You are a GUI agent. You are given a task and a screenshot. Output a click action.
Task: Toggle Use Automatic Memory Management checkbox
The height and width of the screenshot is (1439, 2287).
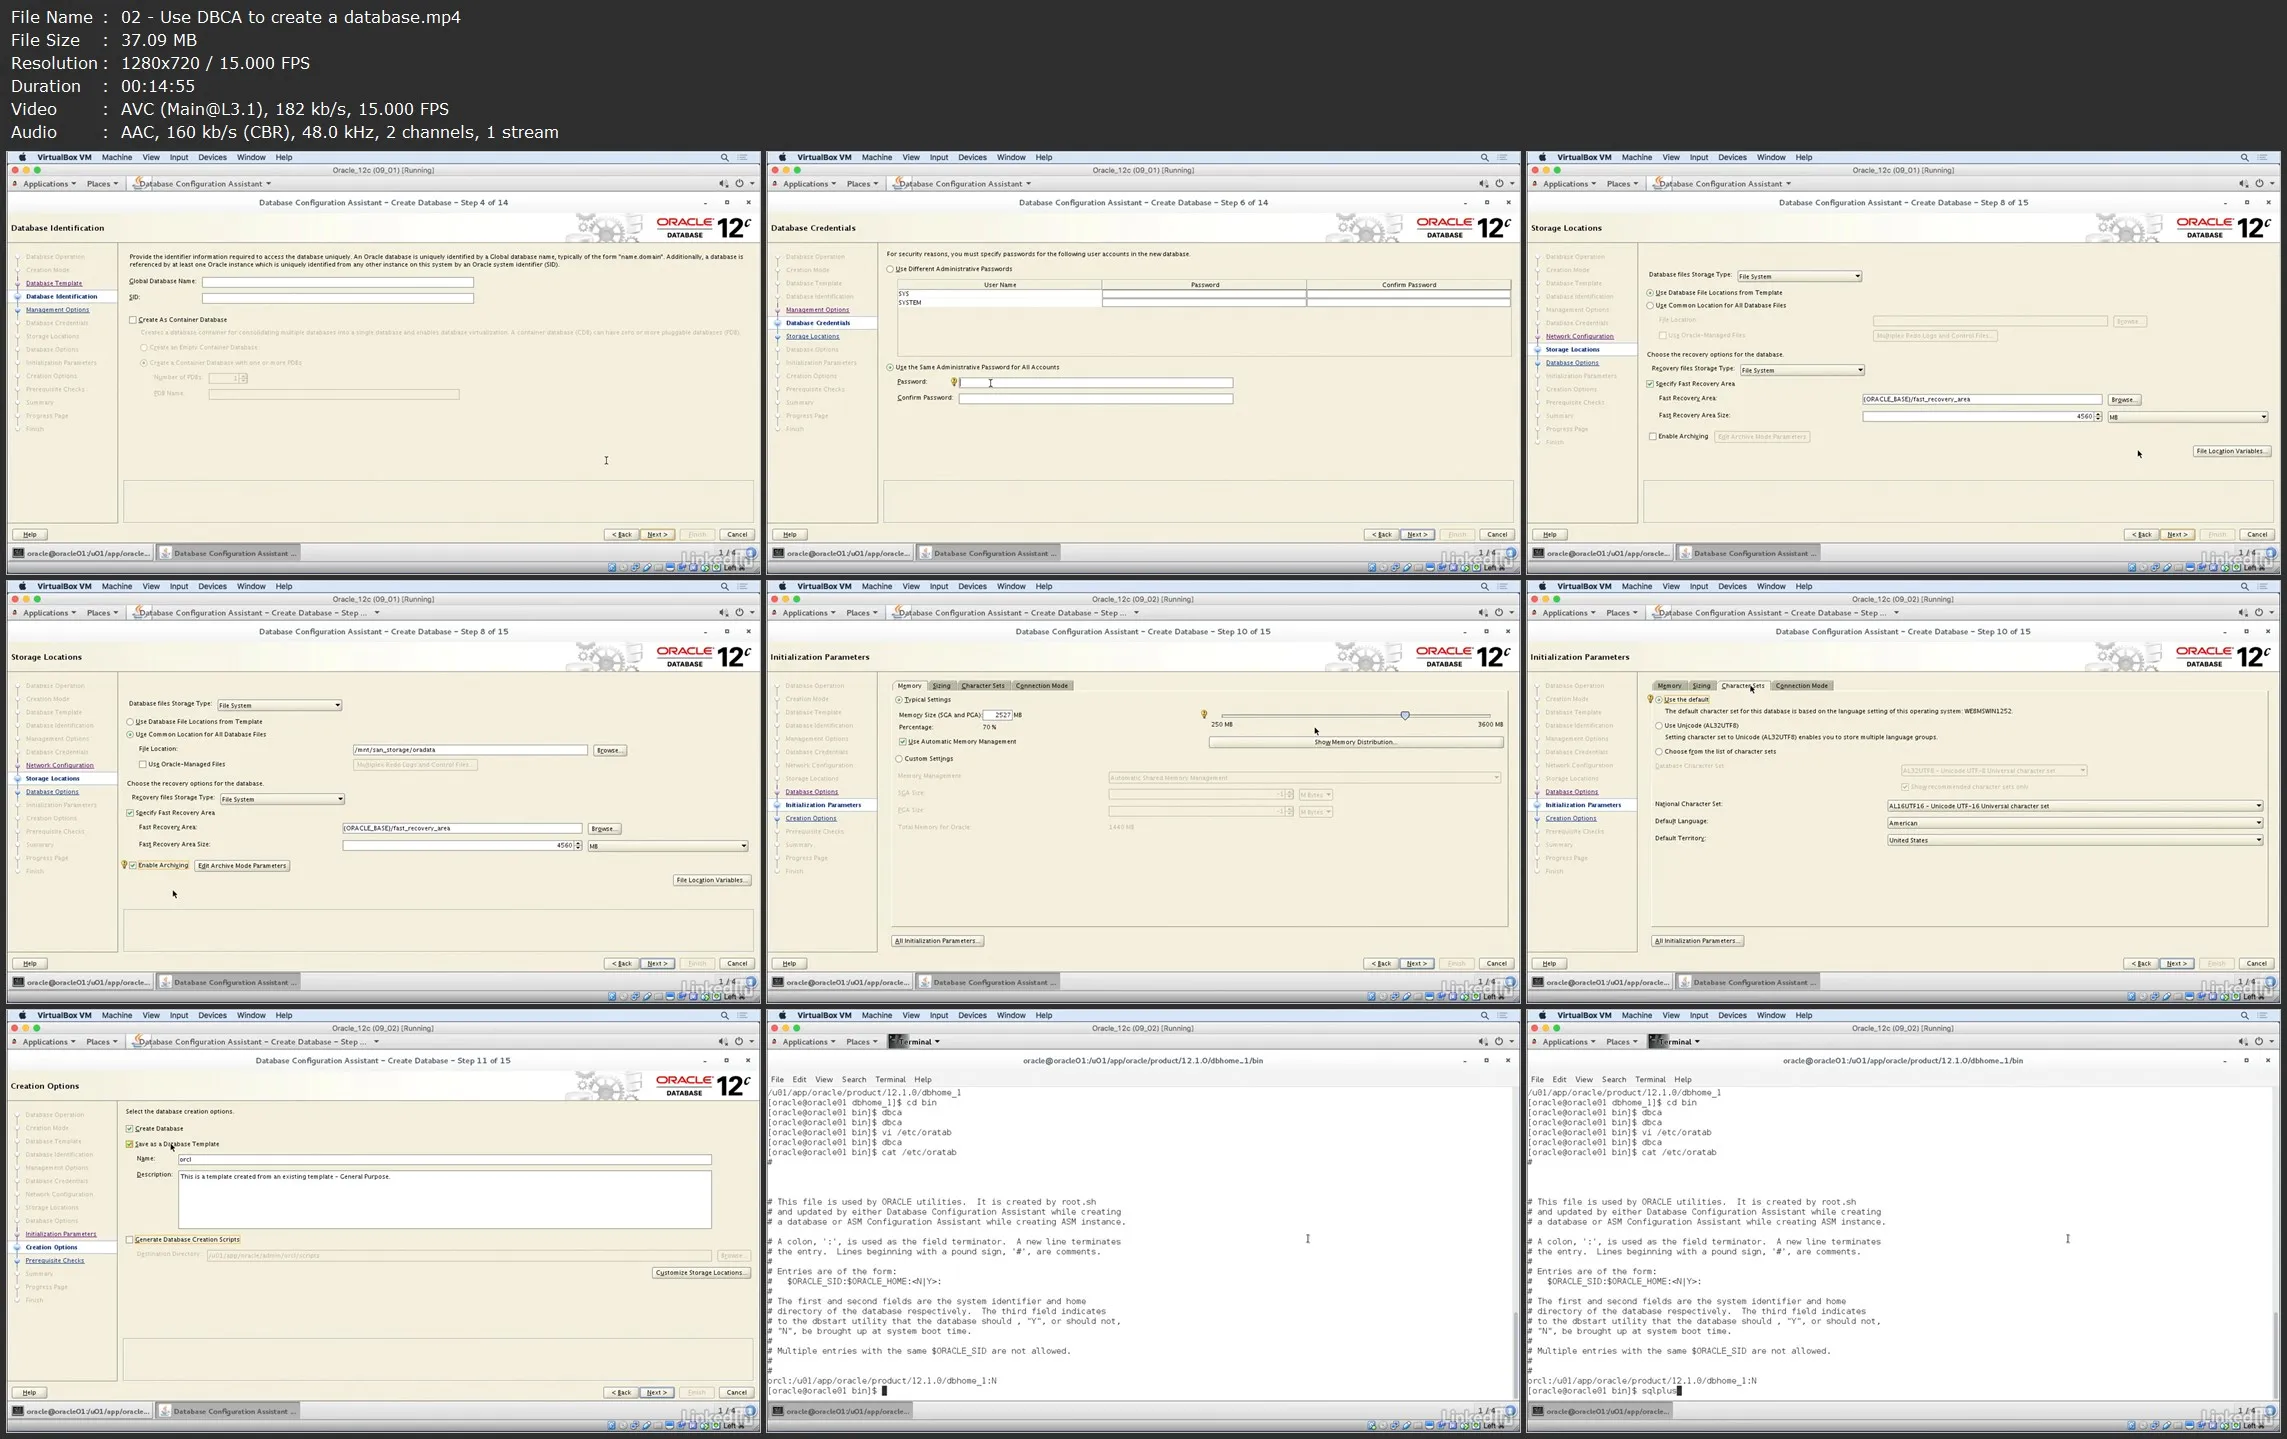pos(902,742)
